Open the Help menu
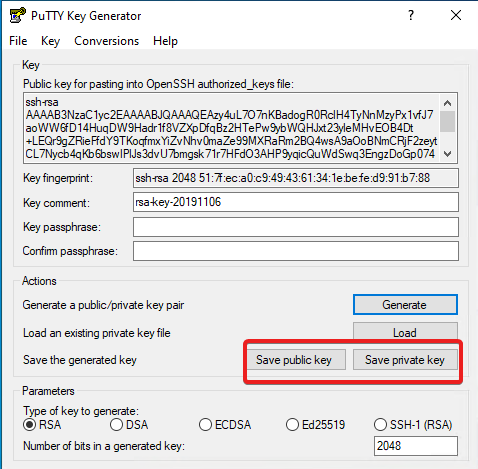The height and width of the screenshot is (469, 478). (165, 41)
